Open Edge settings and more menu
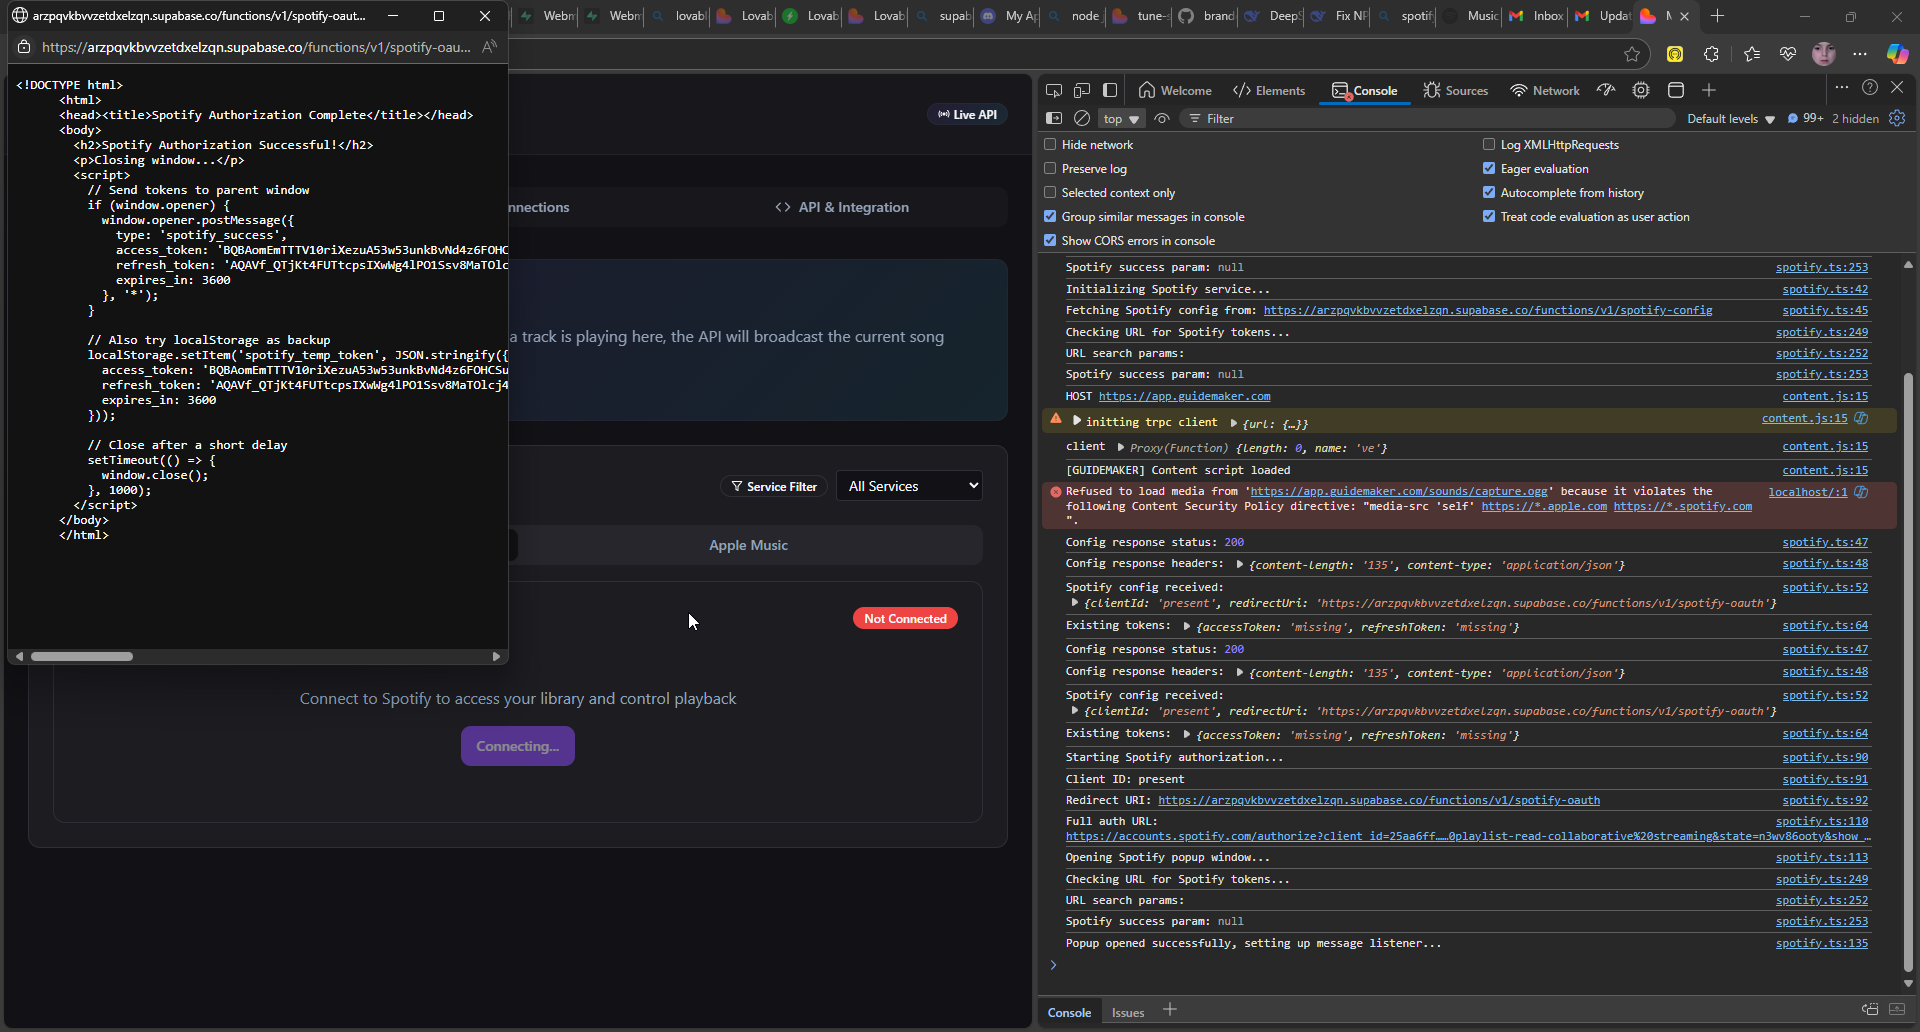 tap(1860, 54)
